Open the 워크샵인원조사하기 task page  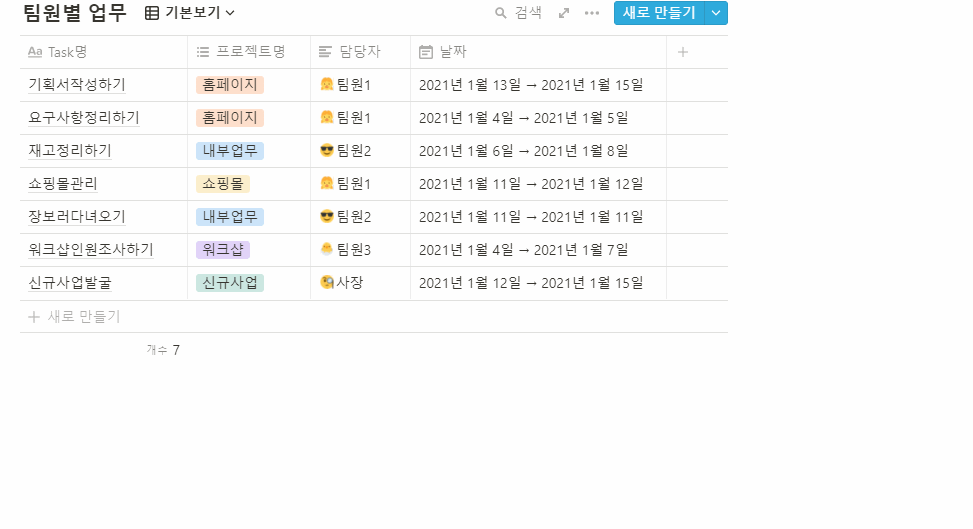click(91, 250)
